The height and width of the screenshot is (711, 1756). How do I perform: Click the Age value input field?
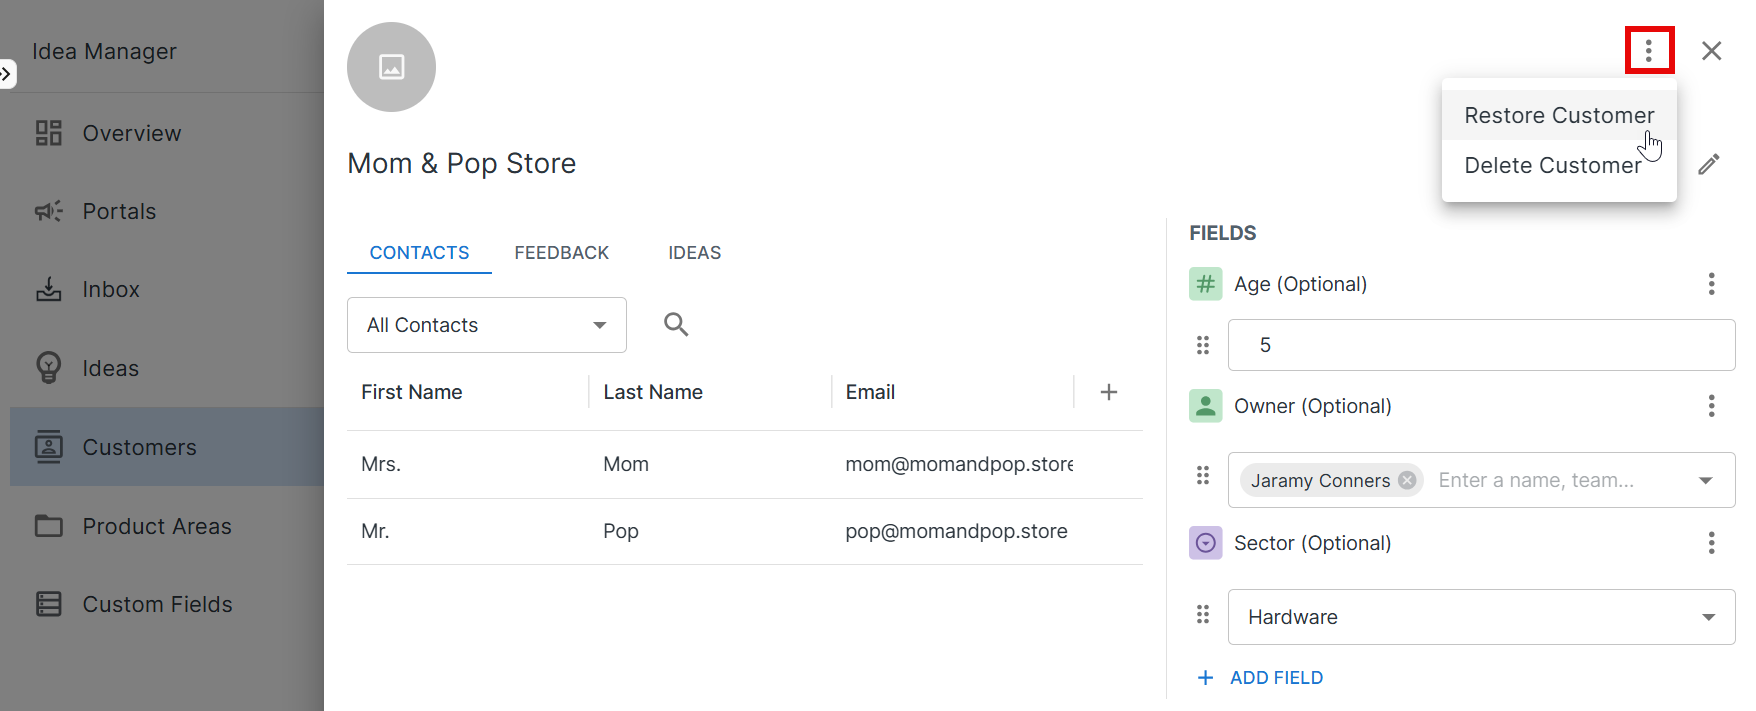click(1480, 345)
